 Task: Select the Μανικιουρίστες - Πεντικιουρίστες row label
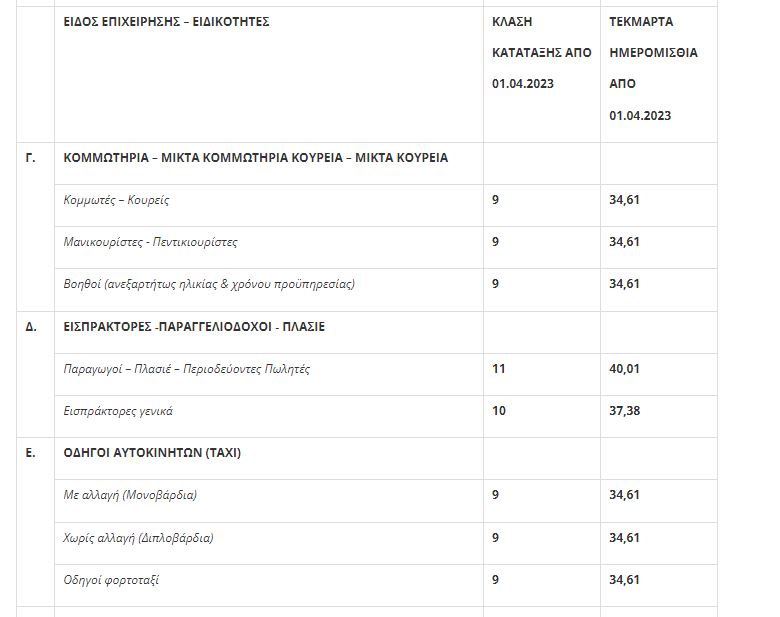pos(150,242)
